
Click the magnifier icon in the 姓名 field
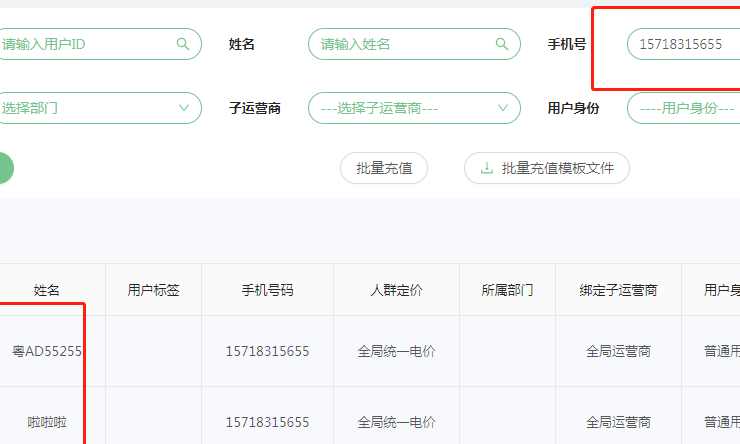[501, 44]
